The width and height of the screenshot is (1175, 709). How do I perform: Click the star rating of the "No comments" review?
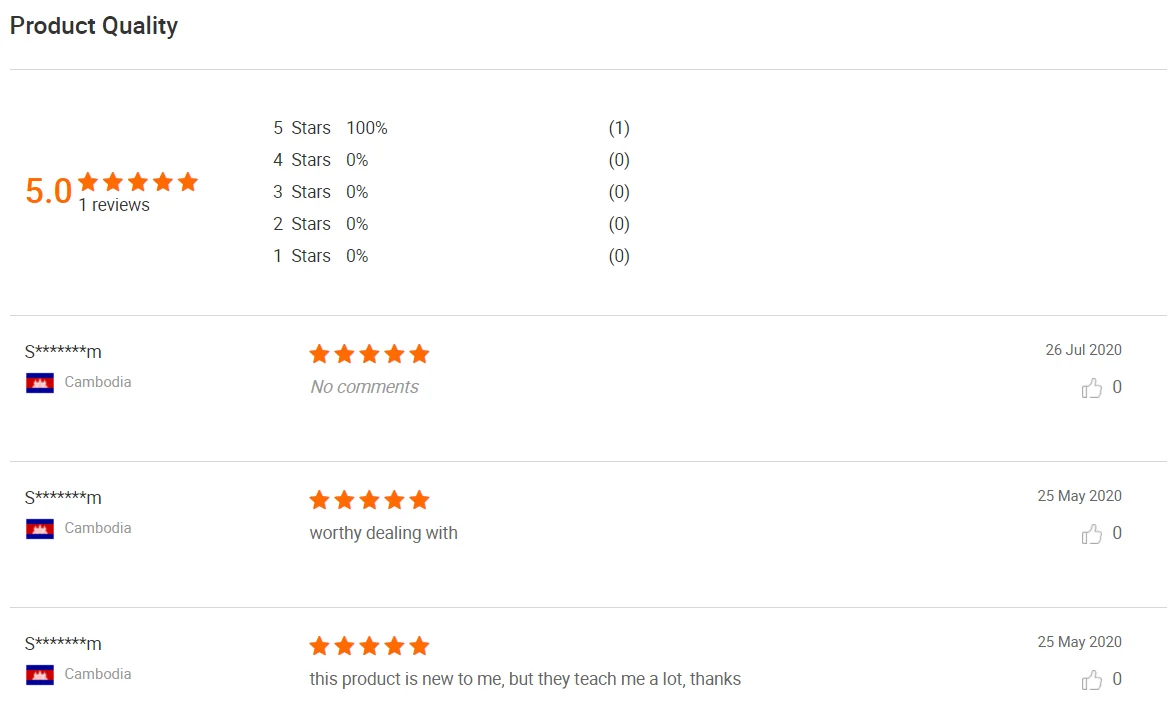click(x=369, y=354)
